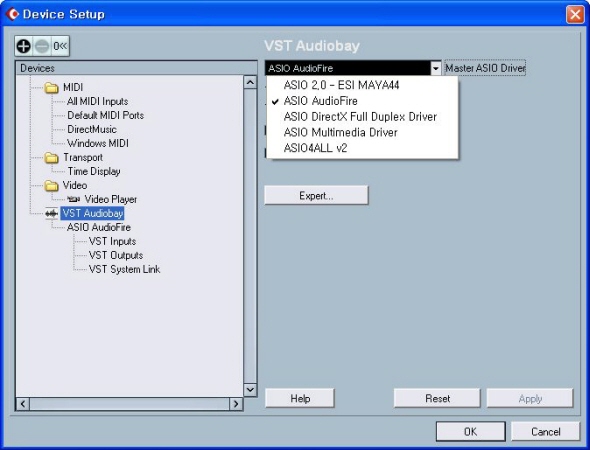The height and width of the screenshot is (450, 590).
Task: Select the Video Player camera icon
Action: coord(73,199)
